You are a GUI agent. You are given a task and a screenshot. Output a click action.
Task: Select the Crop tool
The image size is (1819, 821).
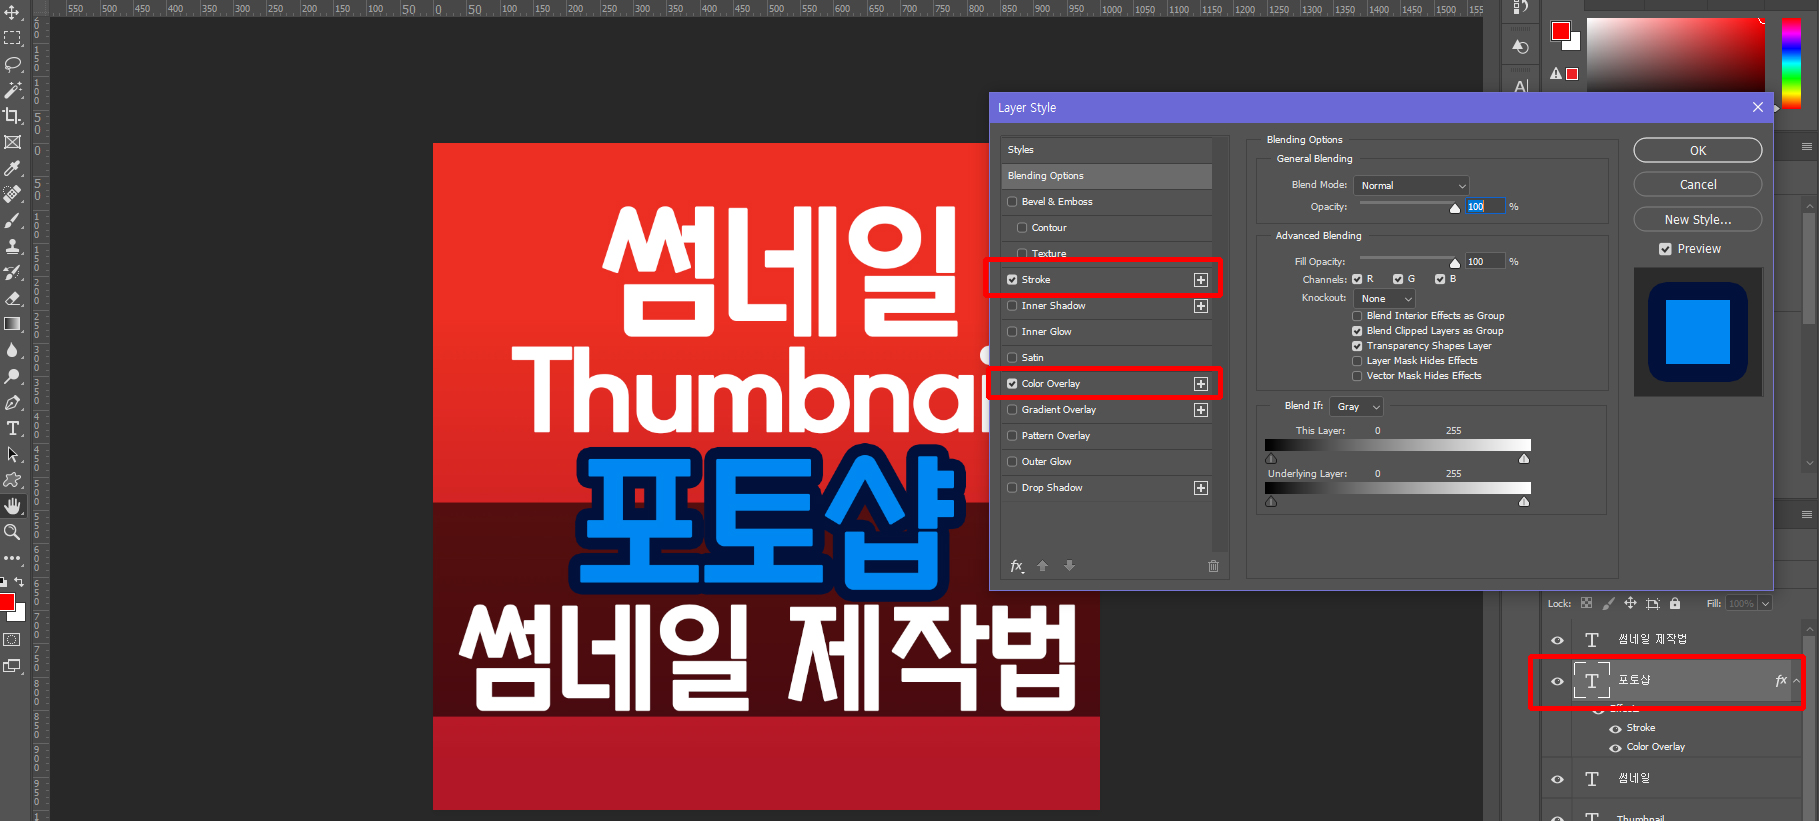[12, 116]
